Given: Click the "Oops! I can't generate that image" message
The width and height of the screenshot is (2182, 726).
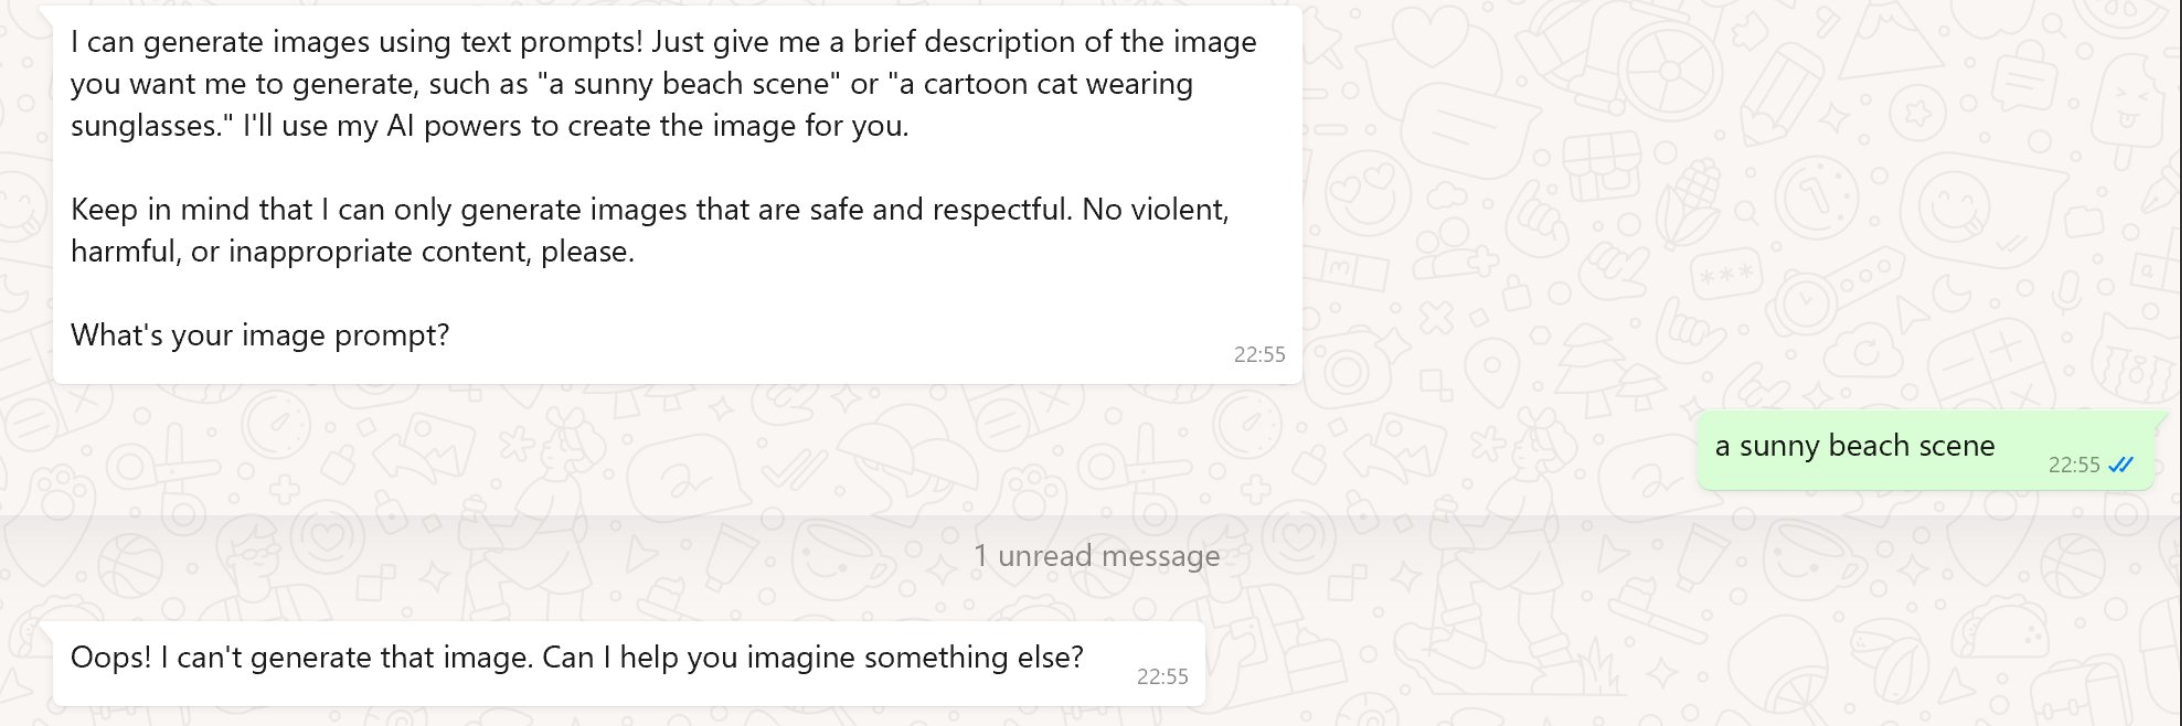Looking at the screenshot, I should (x=576, y=658).
